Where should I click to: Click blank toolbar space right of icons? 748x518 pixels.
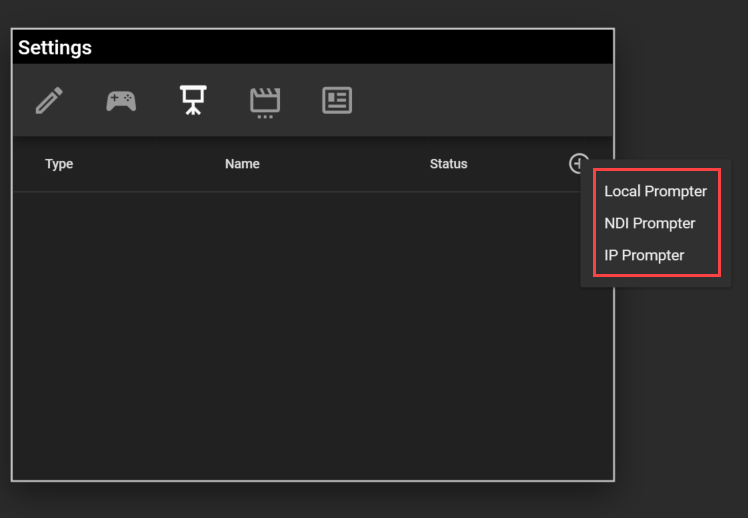pos(480,100)
